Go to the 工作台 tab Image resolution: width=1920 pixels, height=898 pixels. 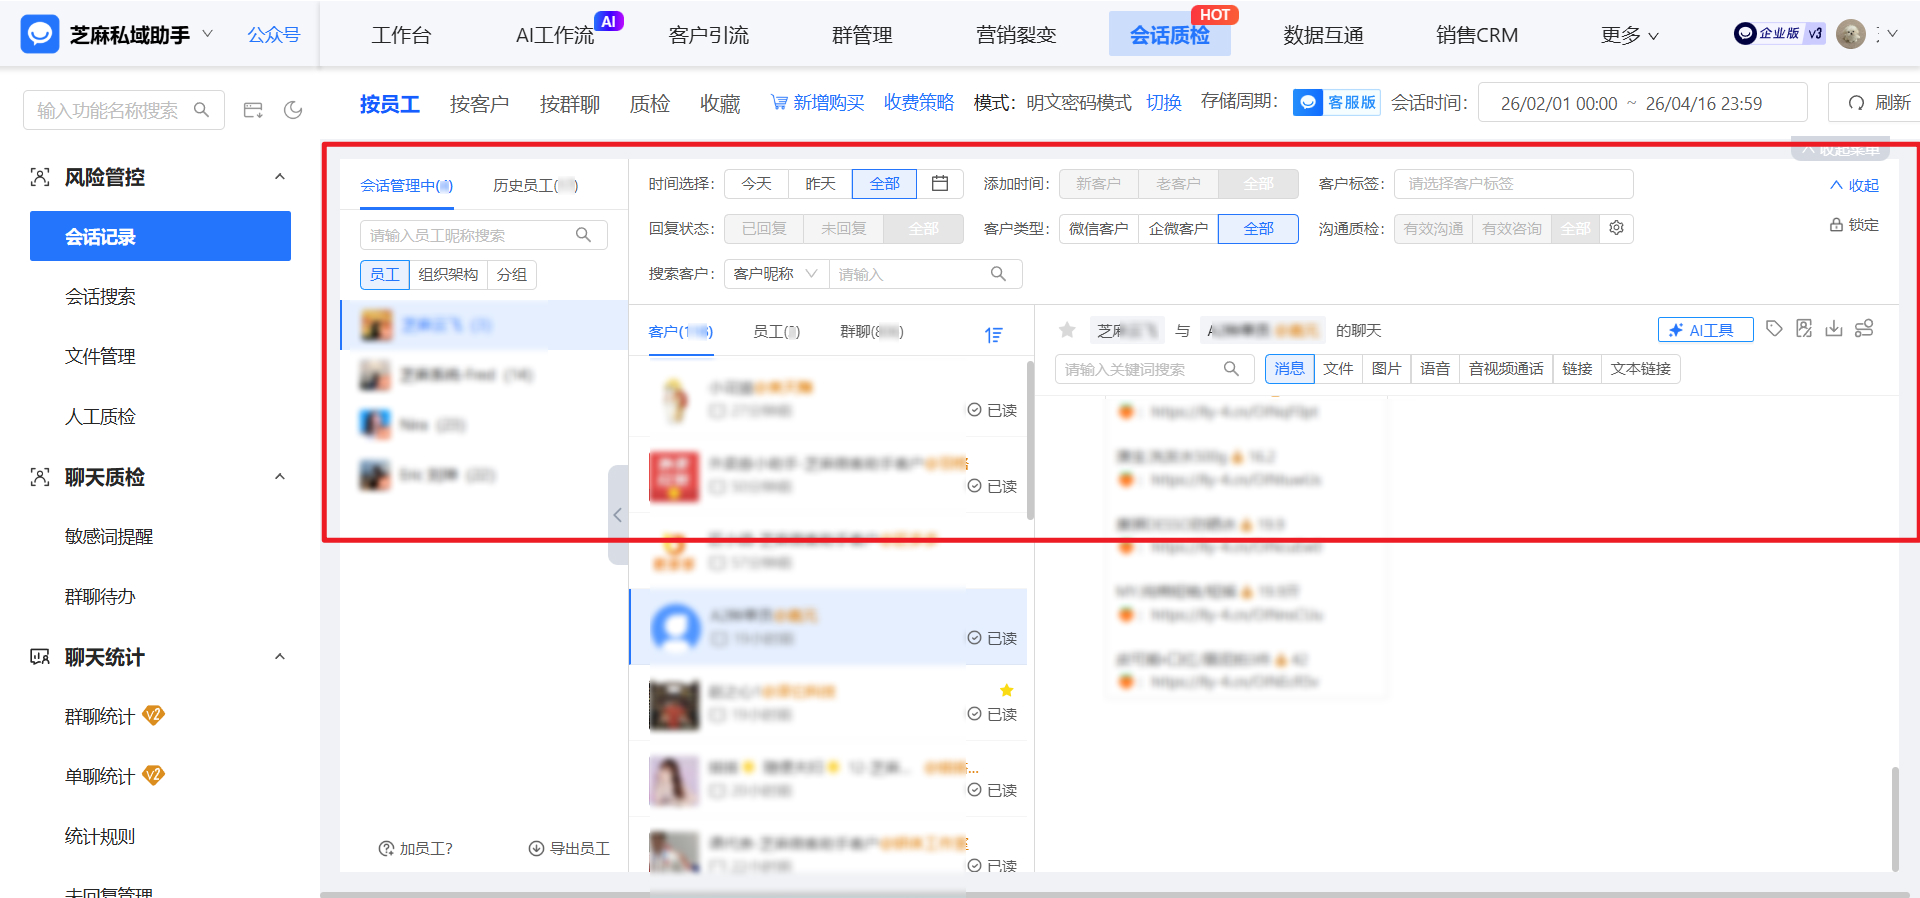[401, 35]
